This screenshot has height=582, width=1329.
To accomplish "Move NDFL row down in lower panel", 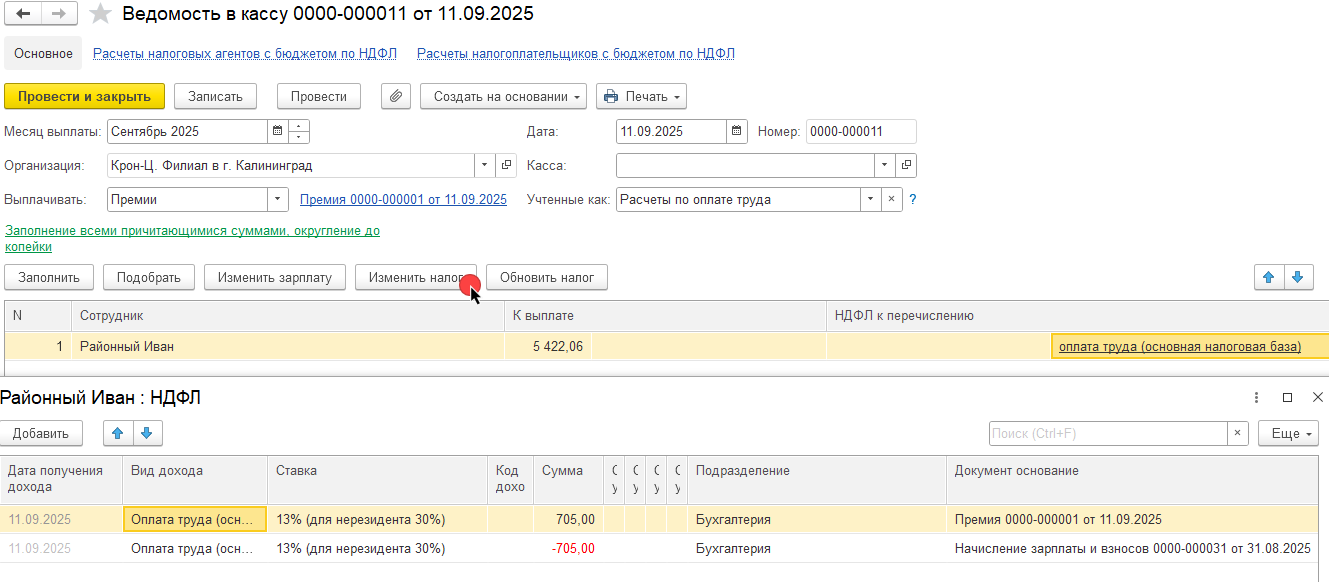I will [x=147, y=433].
